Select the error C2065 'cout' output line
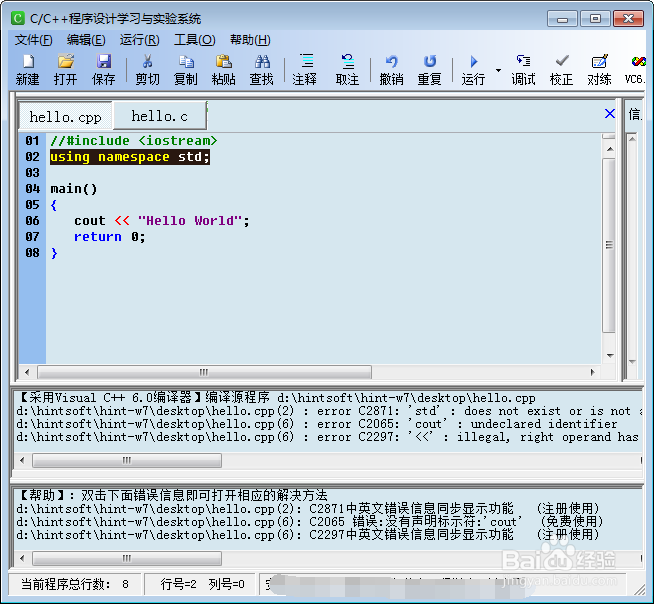The width and height of the screenshot is (654, 604). tap(317, 424)
